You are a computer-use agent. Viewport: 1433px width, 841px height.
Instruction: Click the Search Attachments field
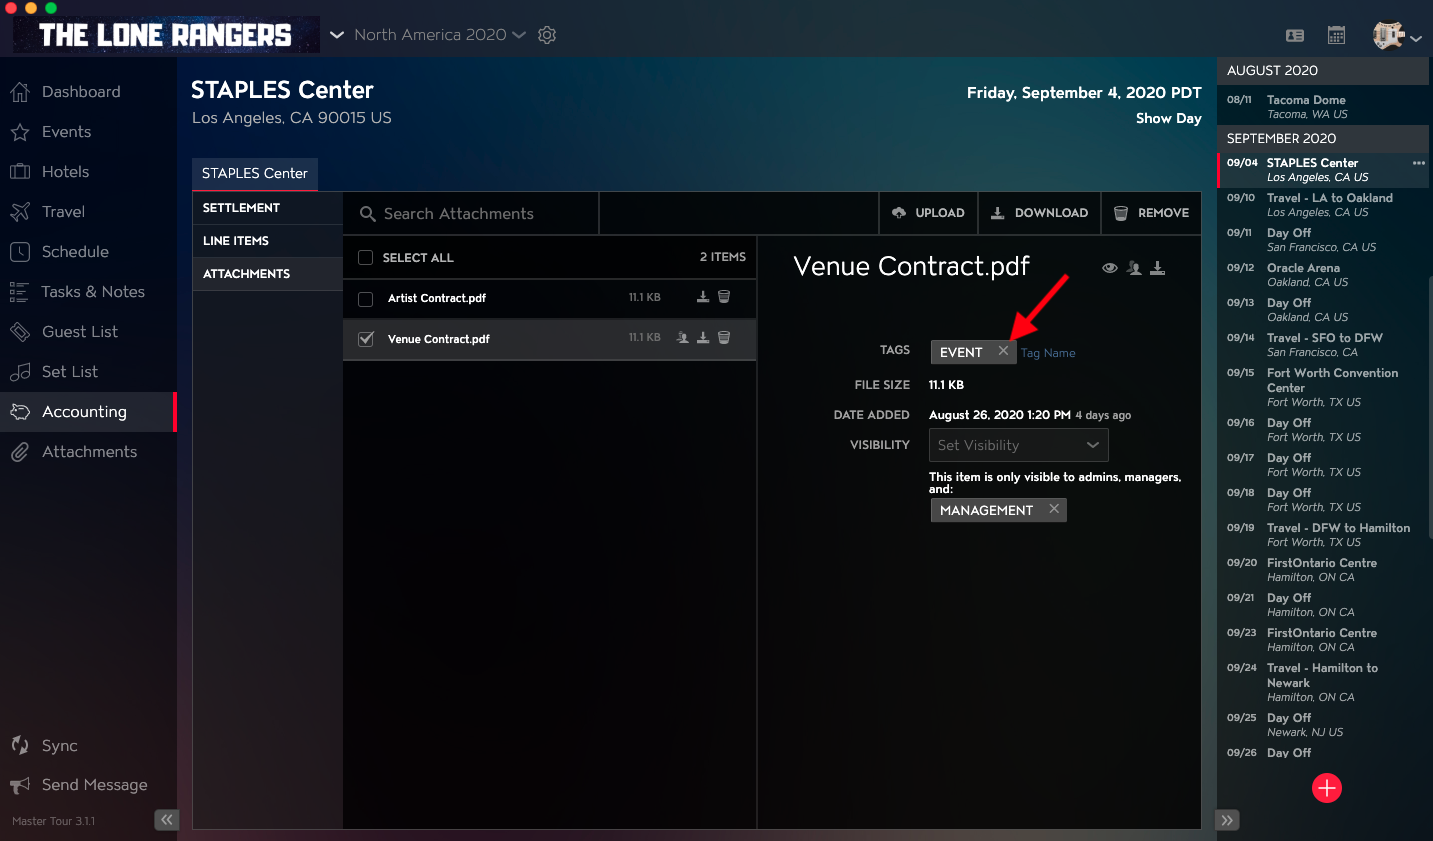tap(471, 214)
